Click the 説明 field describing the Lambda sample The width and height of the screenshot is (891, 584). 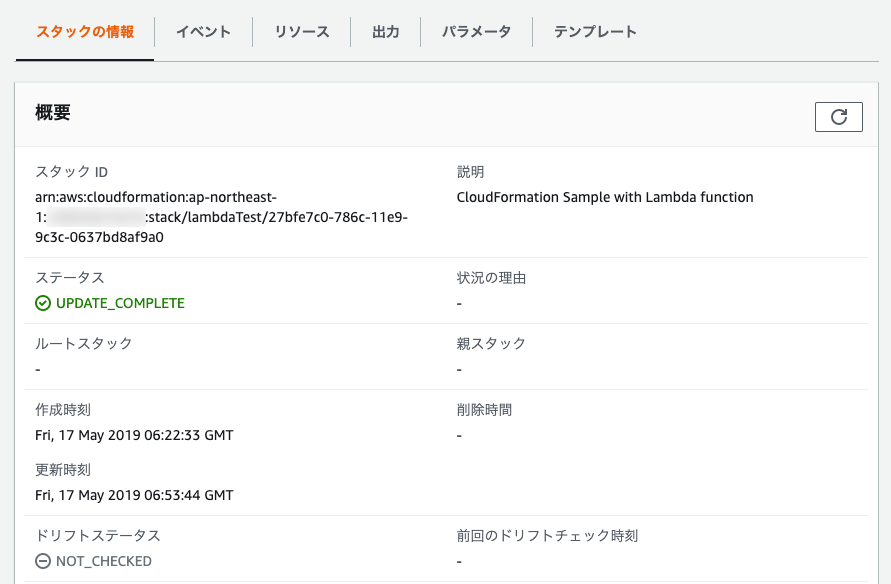pyautogui.click(x=604, y=197)
